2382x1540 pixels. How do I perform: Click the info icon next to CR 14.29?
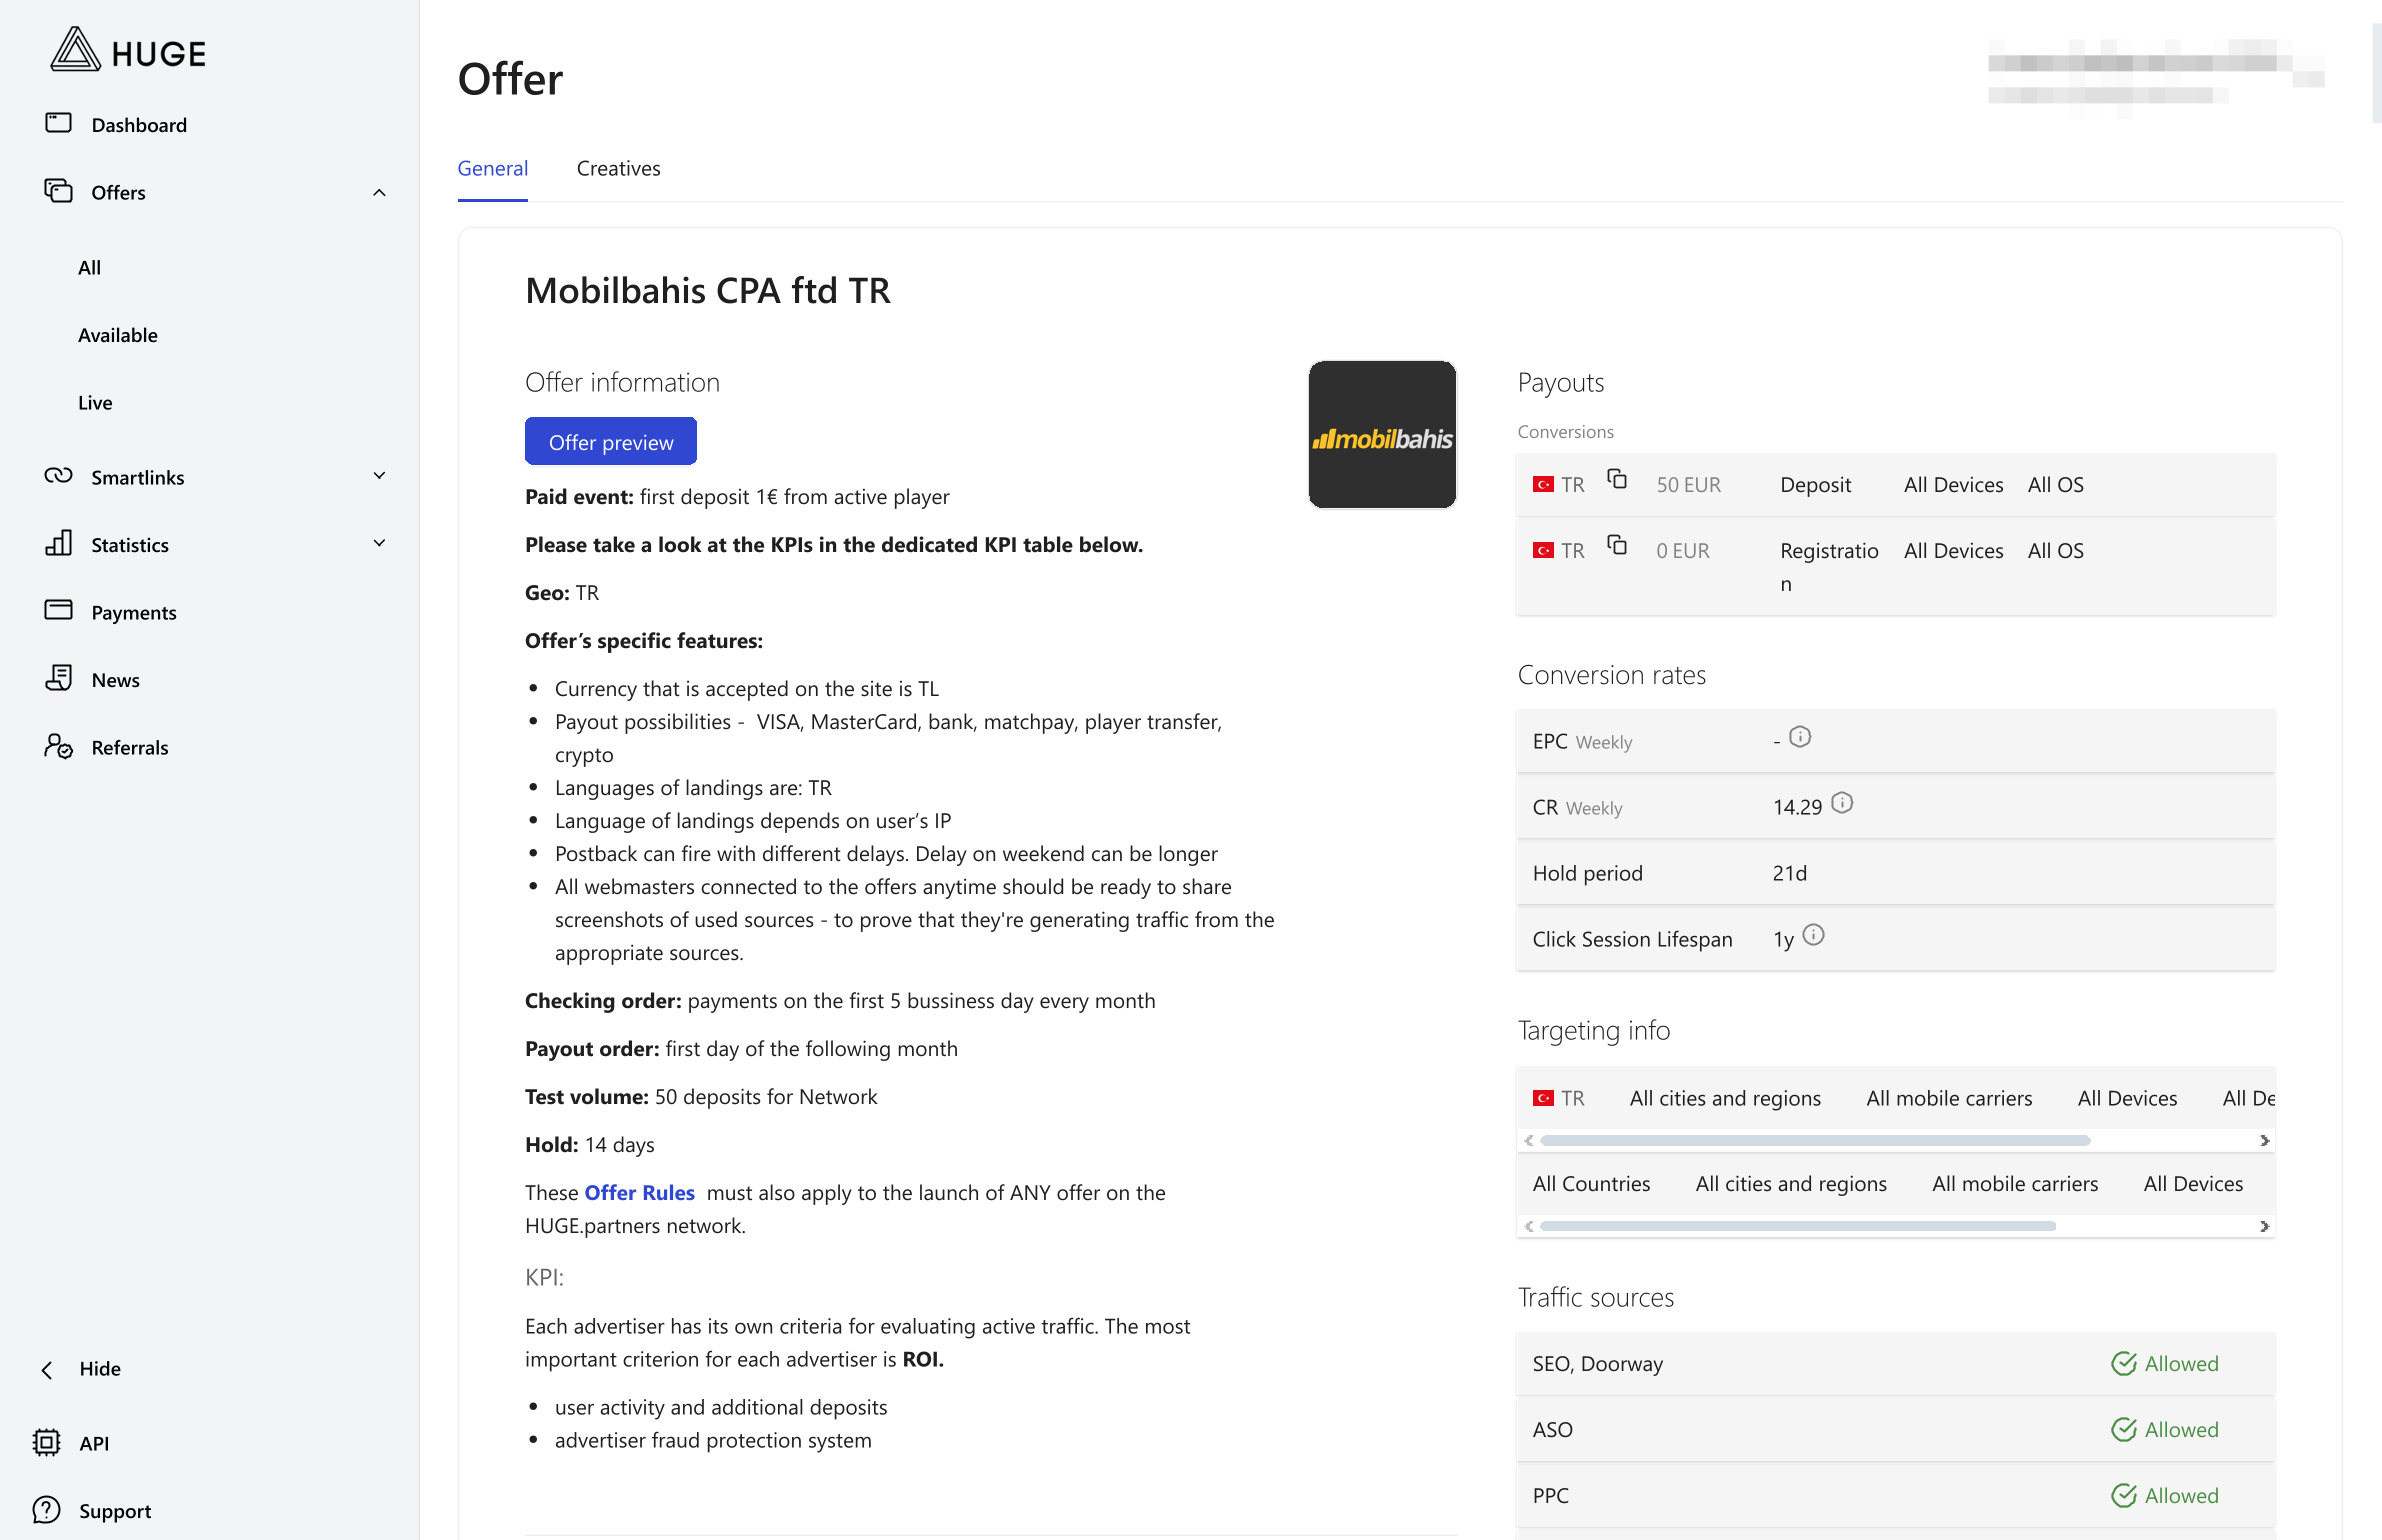pos(1842,803)
